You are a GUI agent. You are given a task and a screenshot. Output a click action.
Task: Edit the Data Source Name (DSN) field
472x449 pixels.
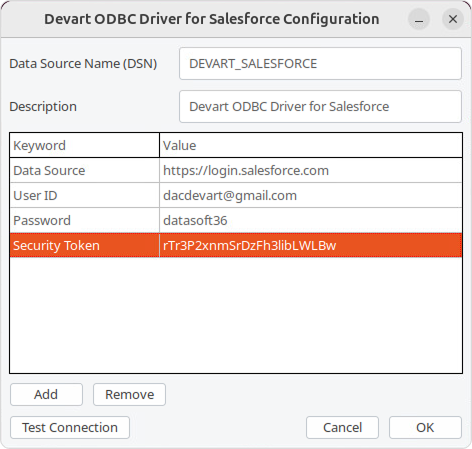(x=320, y=63)
